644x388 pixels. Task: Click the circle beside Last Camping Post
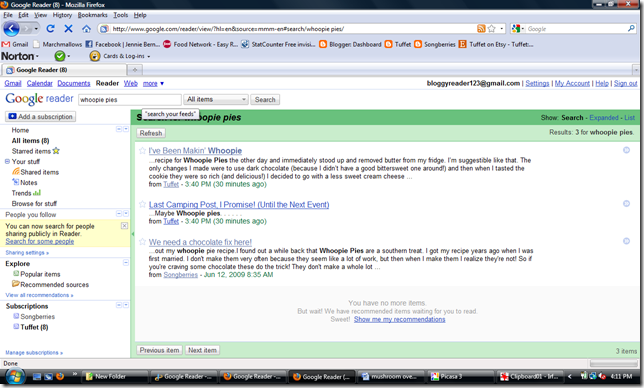click(626, 203)
